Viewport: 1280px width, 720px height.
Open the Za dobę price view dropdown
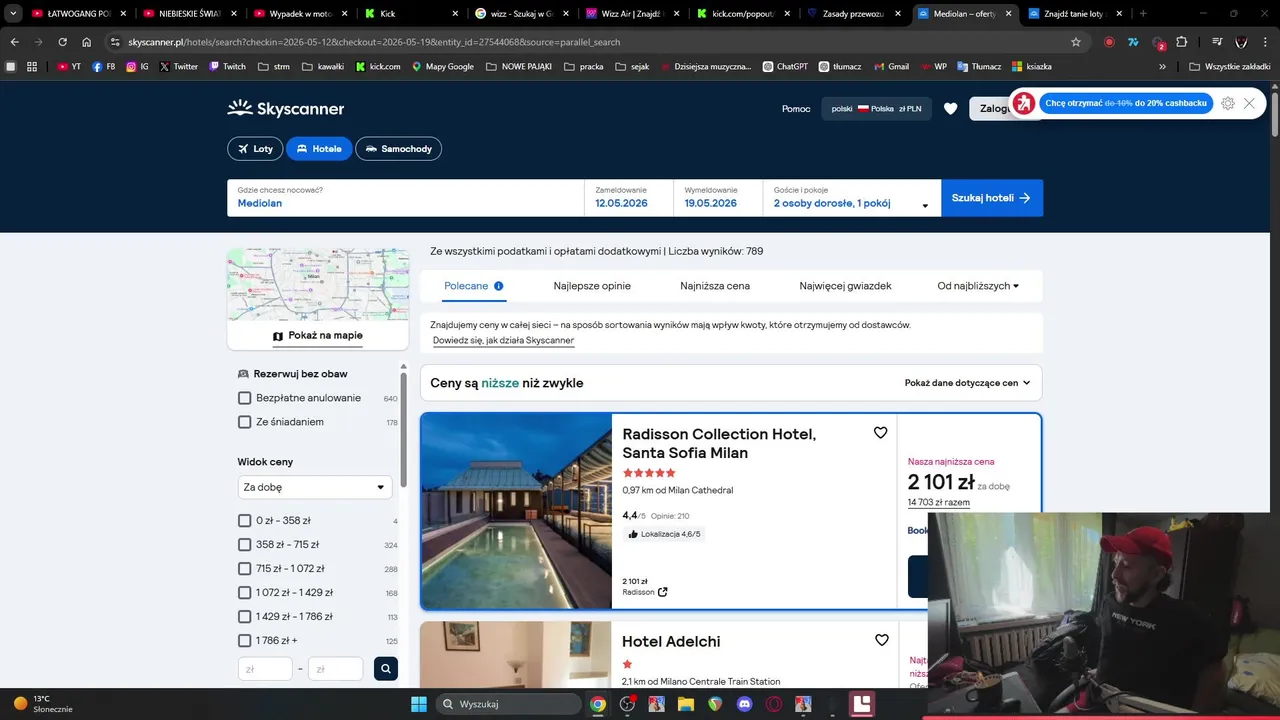point(315,487)
